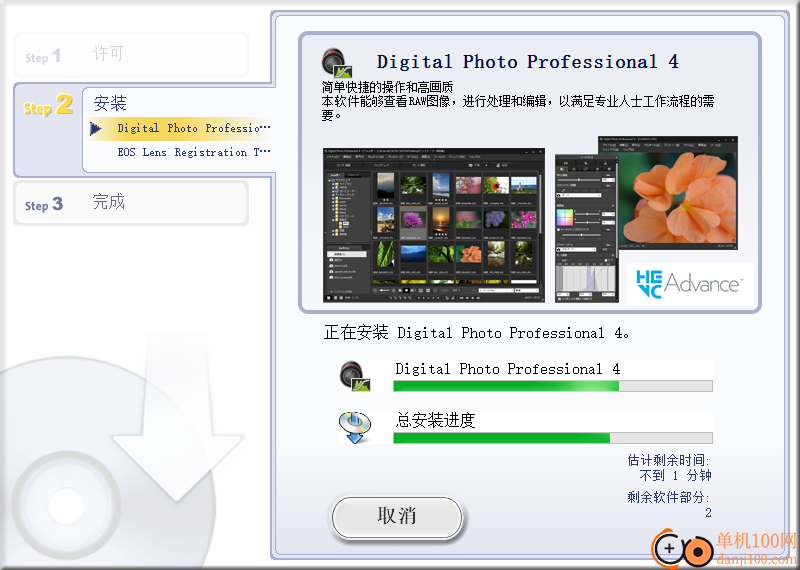Image resolution: width=800 pixels, height=570 pixels.
Task: Click the disc download icon beside 总安装进度
Action: click(355, 428)
